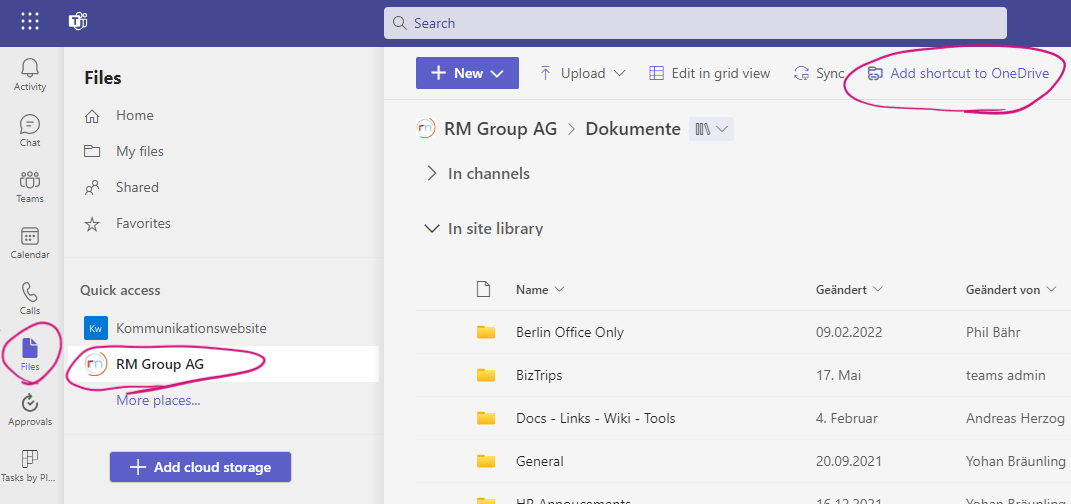The width and height of the screenshot is (1071, 504).
Task: Click the More places... link
Action: (158, 400)
